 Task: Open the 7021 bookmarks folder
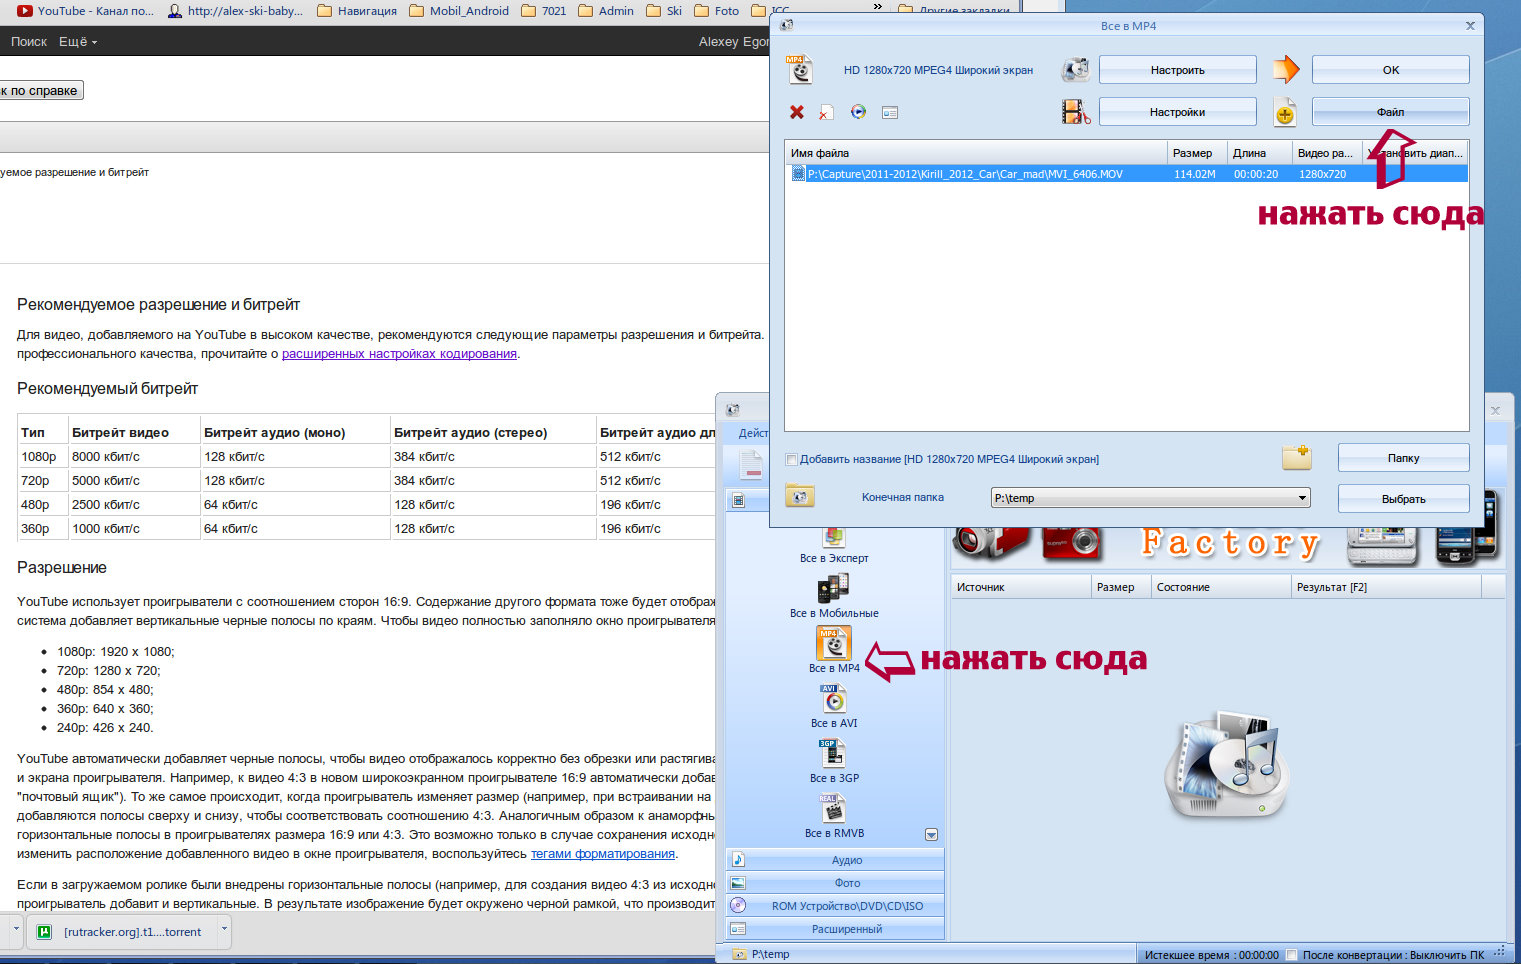click(x=544, y=11)
